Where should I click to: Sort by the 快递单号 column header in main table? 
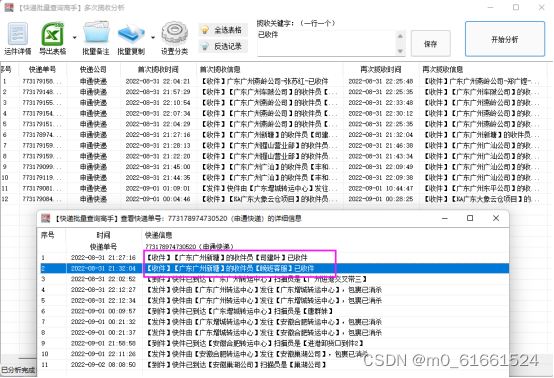(x=42, y=69)
